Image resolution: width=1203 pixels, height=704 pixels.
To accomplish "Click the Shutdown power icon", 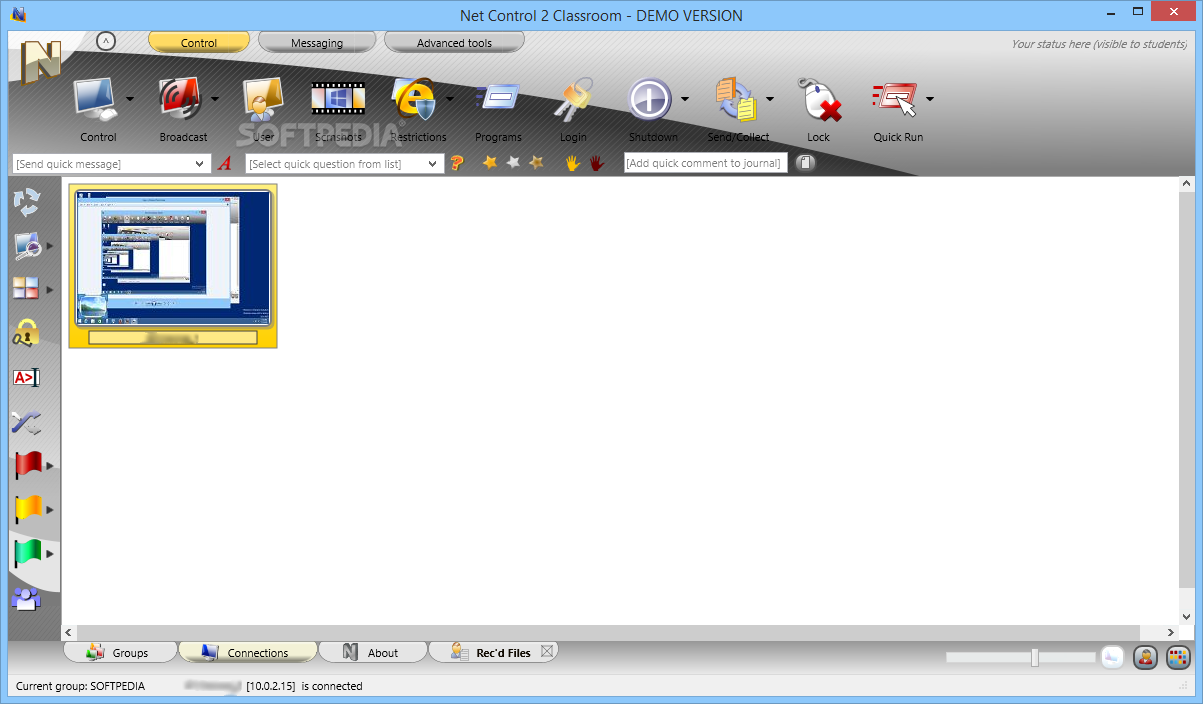I will 651,99.
